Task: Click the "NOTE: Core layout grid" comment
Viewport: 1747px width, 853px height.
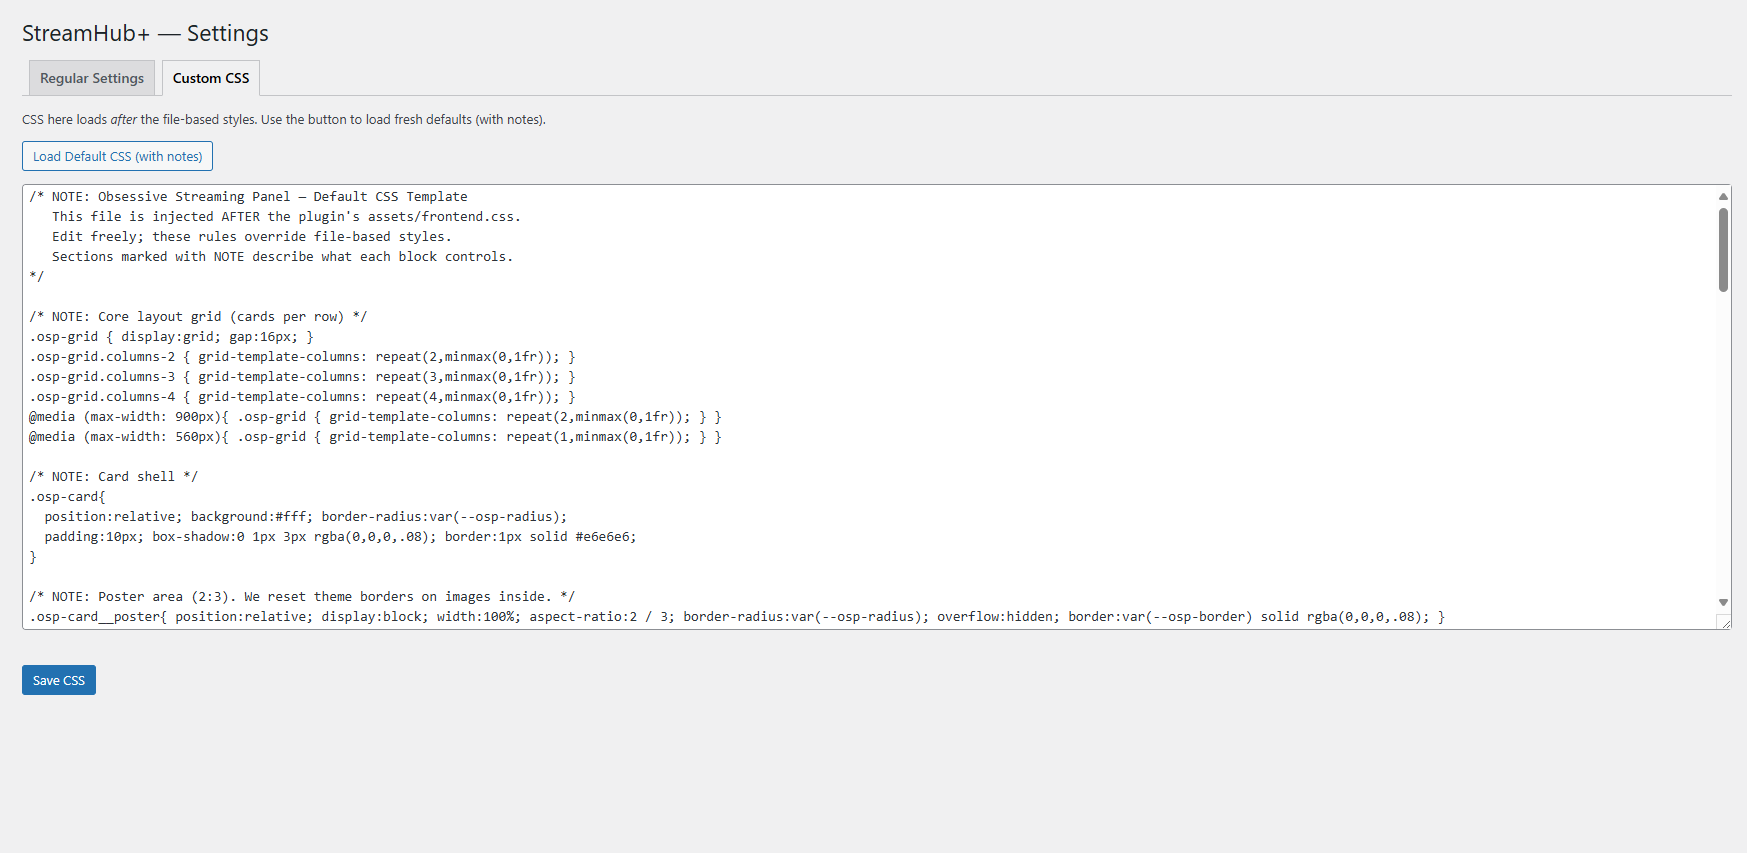Action: coord(198,317)
